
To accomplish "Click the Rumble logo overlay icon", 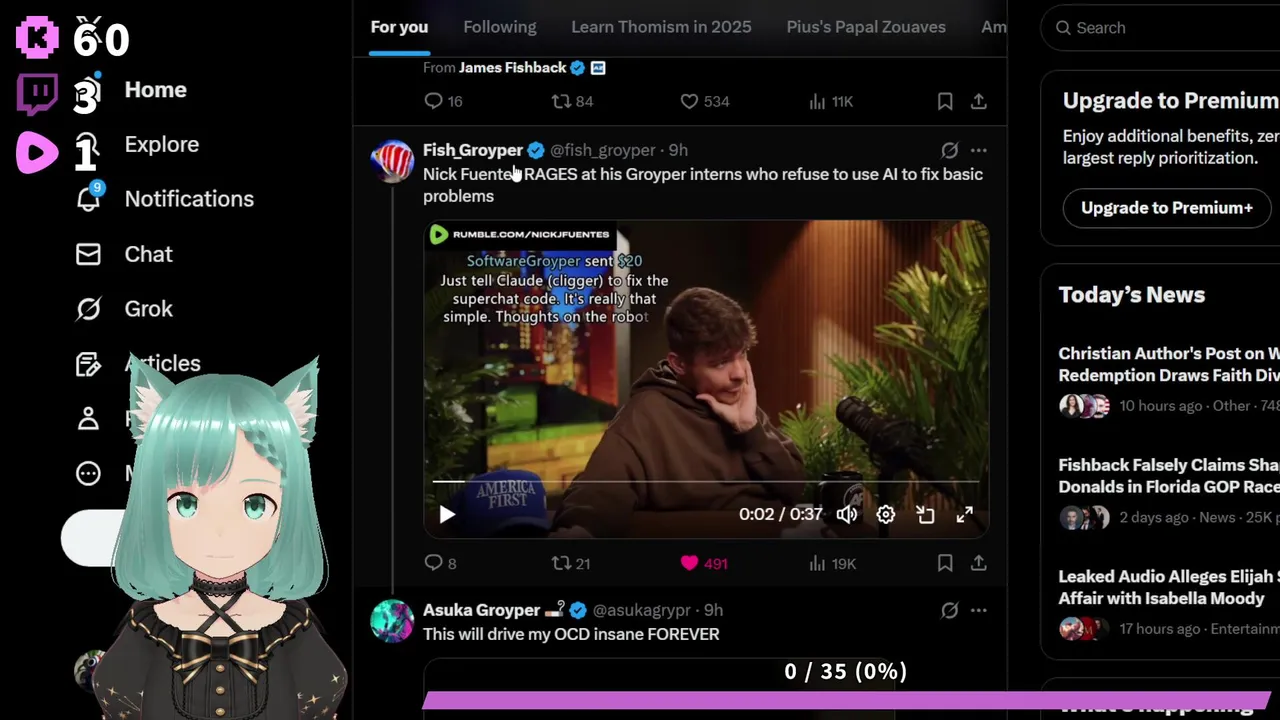I will [x=37, y=152].
